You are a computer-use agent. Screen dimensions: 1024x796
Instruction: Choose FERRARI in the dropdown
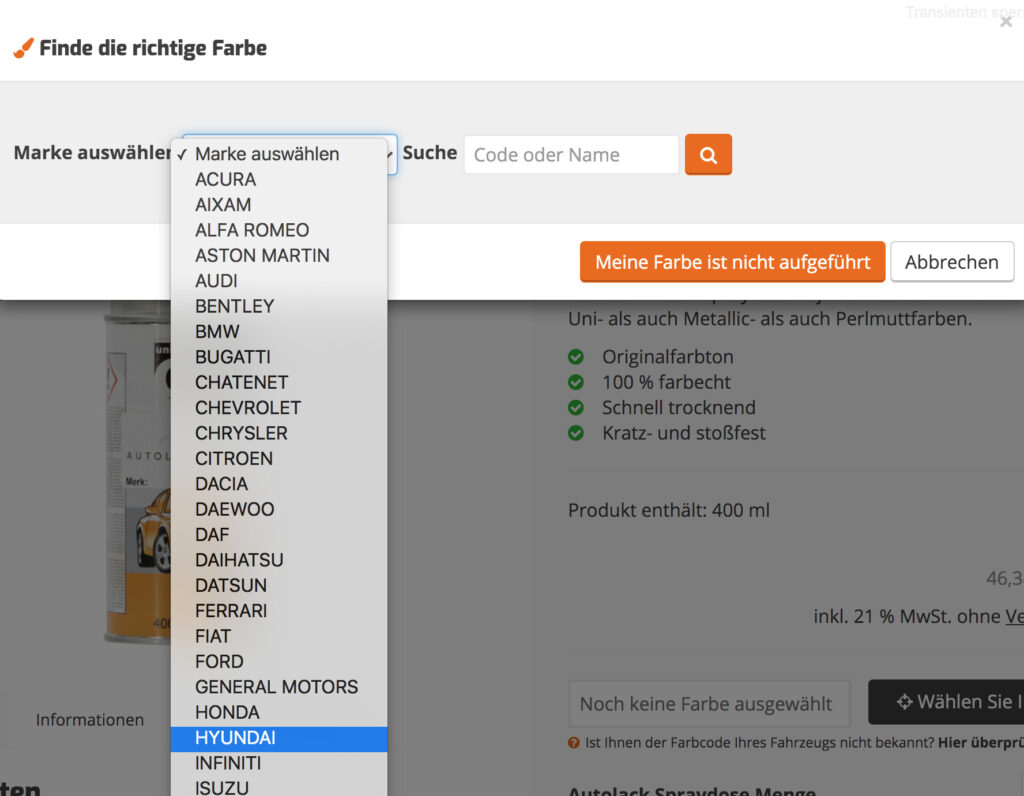coord(279,611)
